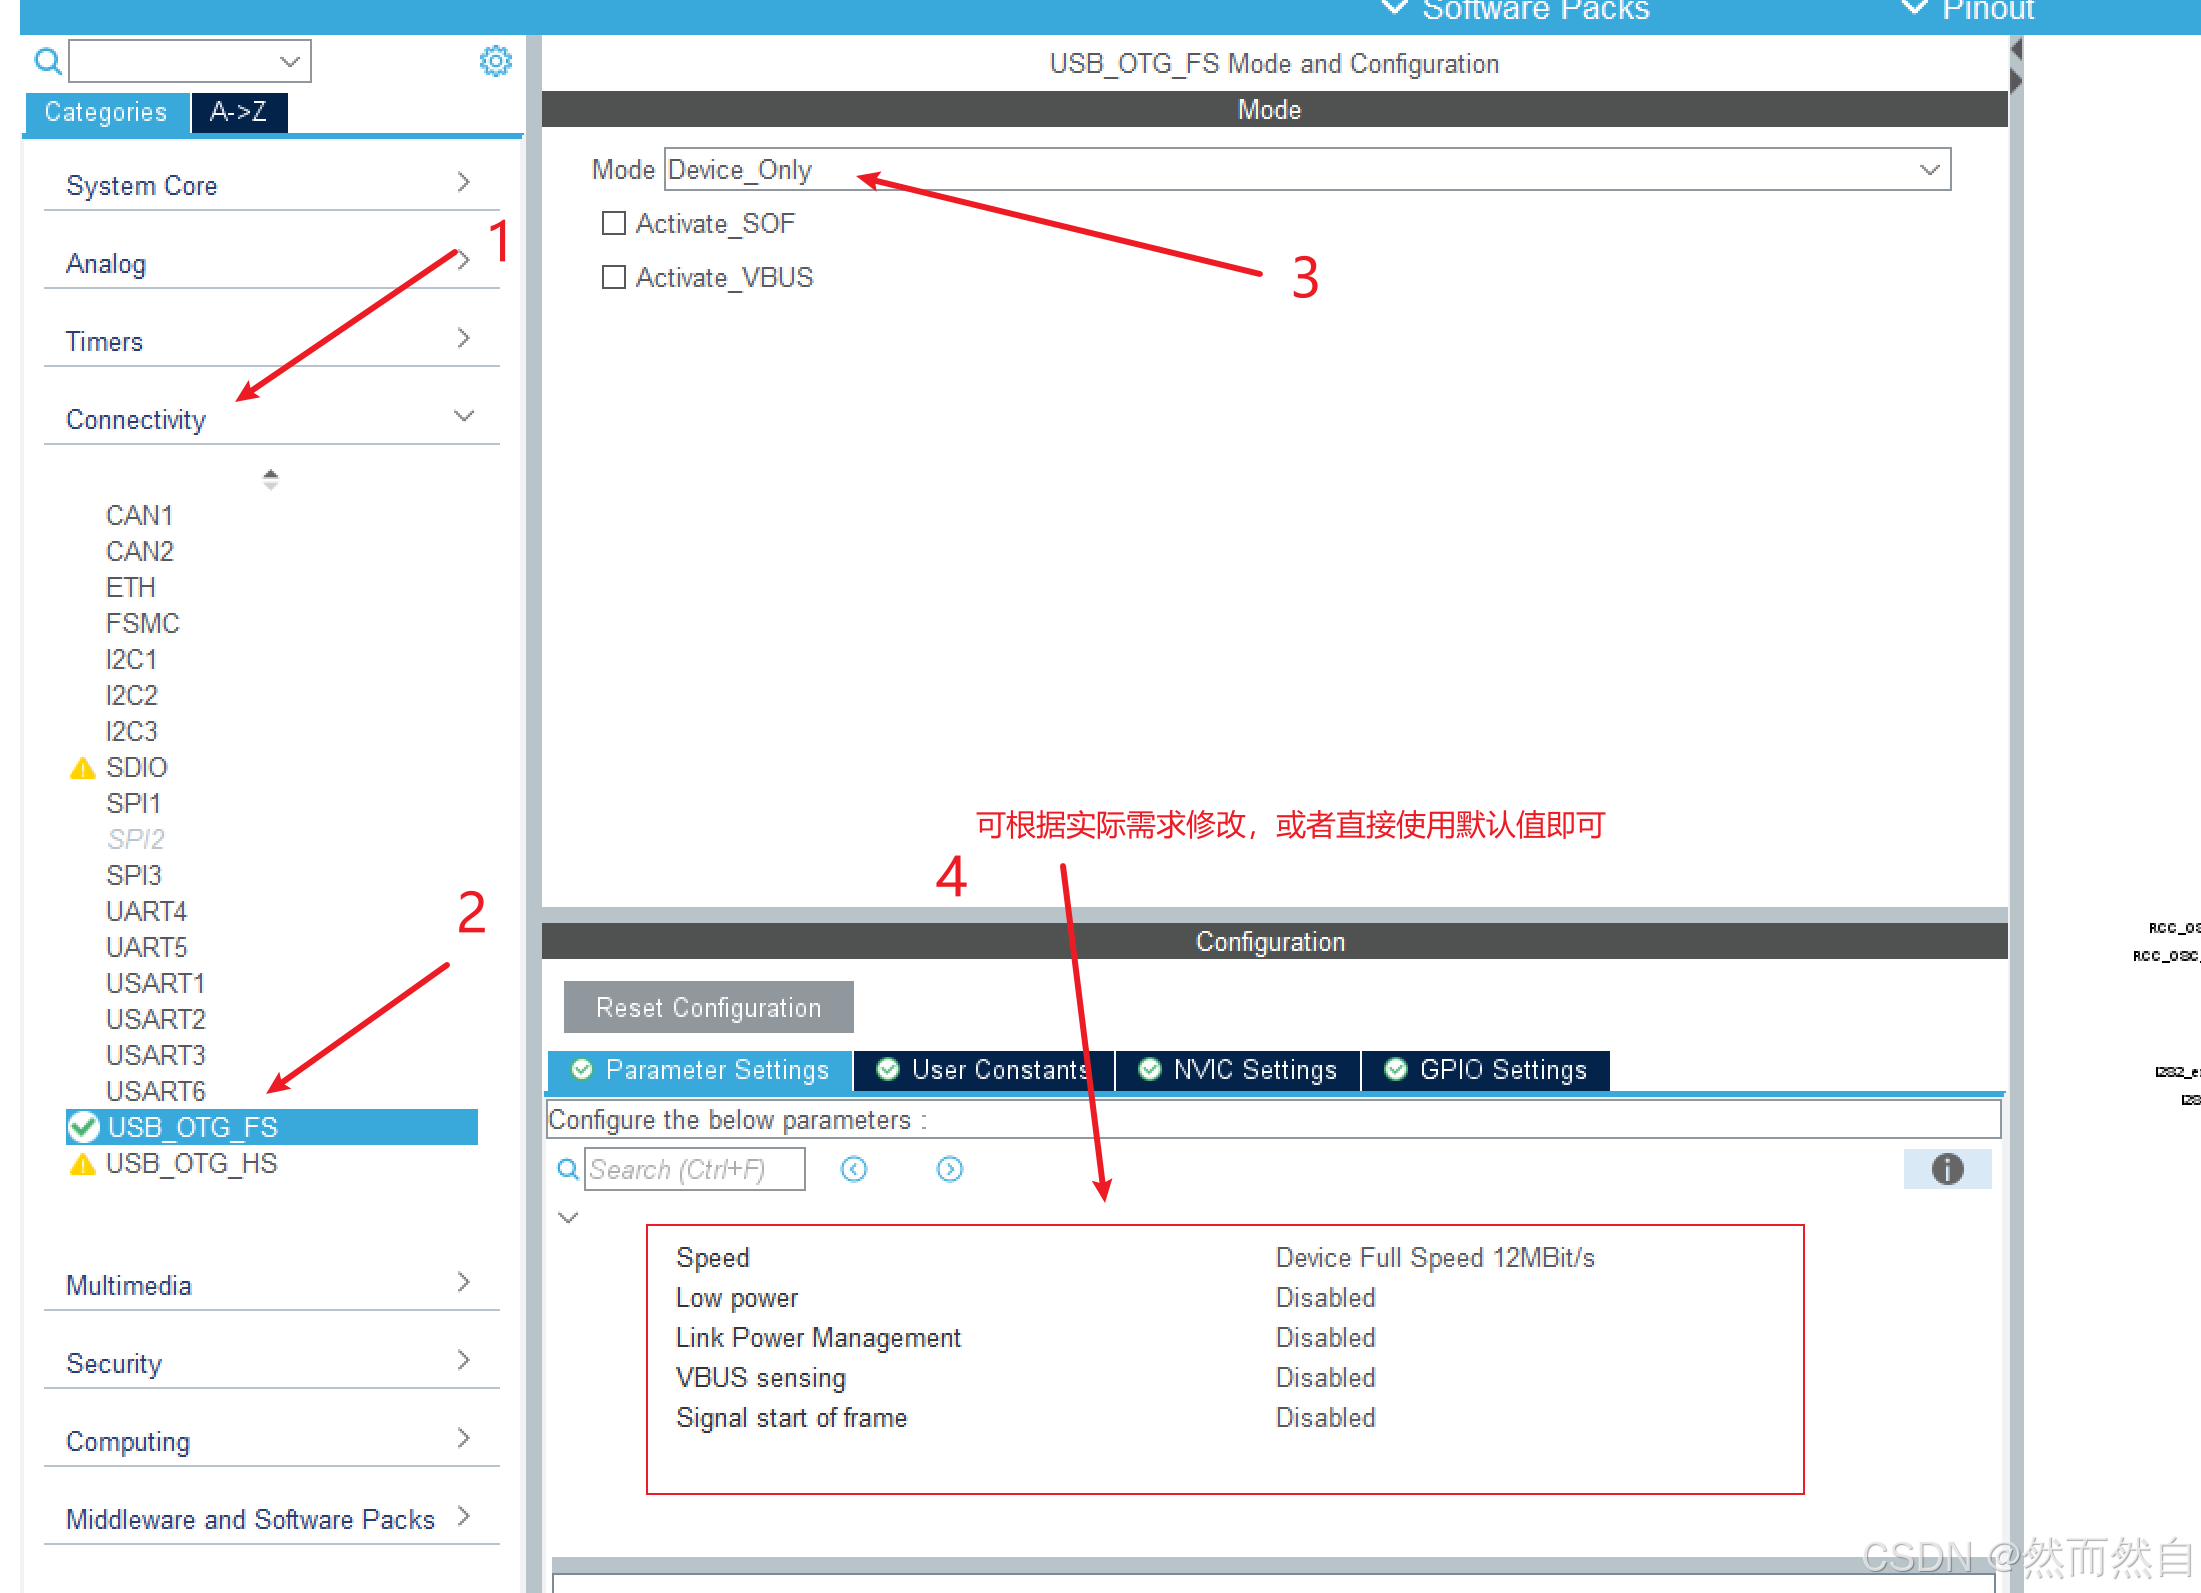Click the parameter search magnifier icon
Viewport: 2201px width, 1593px height.
pos(567,1168)
